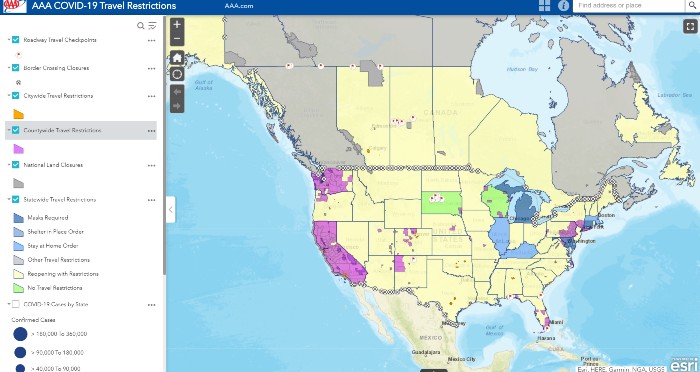
Task: Open options for Citywide Travel Restrictions layer
Action: coord(152,96)
